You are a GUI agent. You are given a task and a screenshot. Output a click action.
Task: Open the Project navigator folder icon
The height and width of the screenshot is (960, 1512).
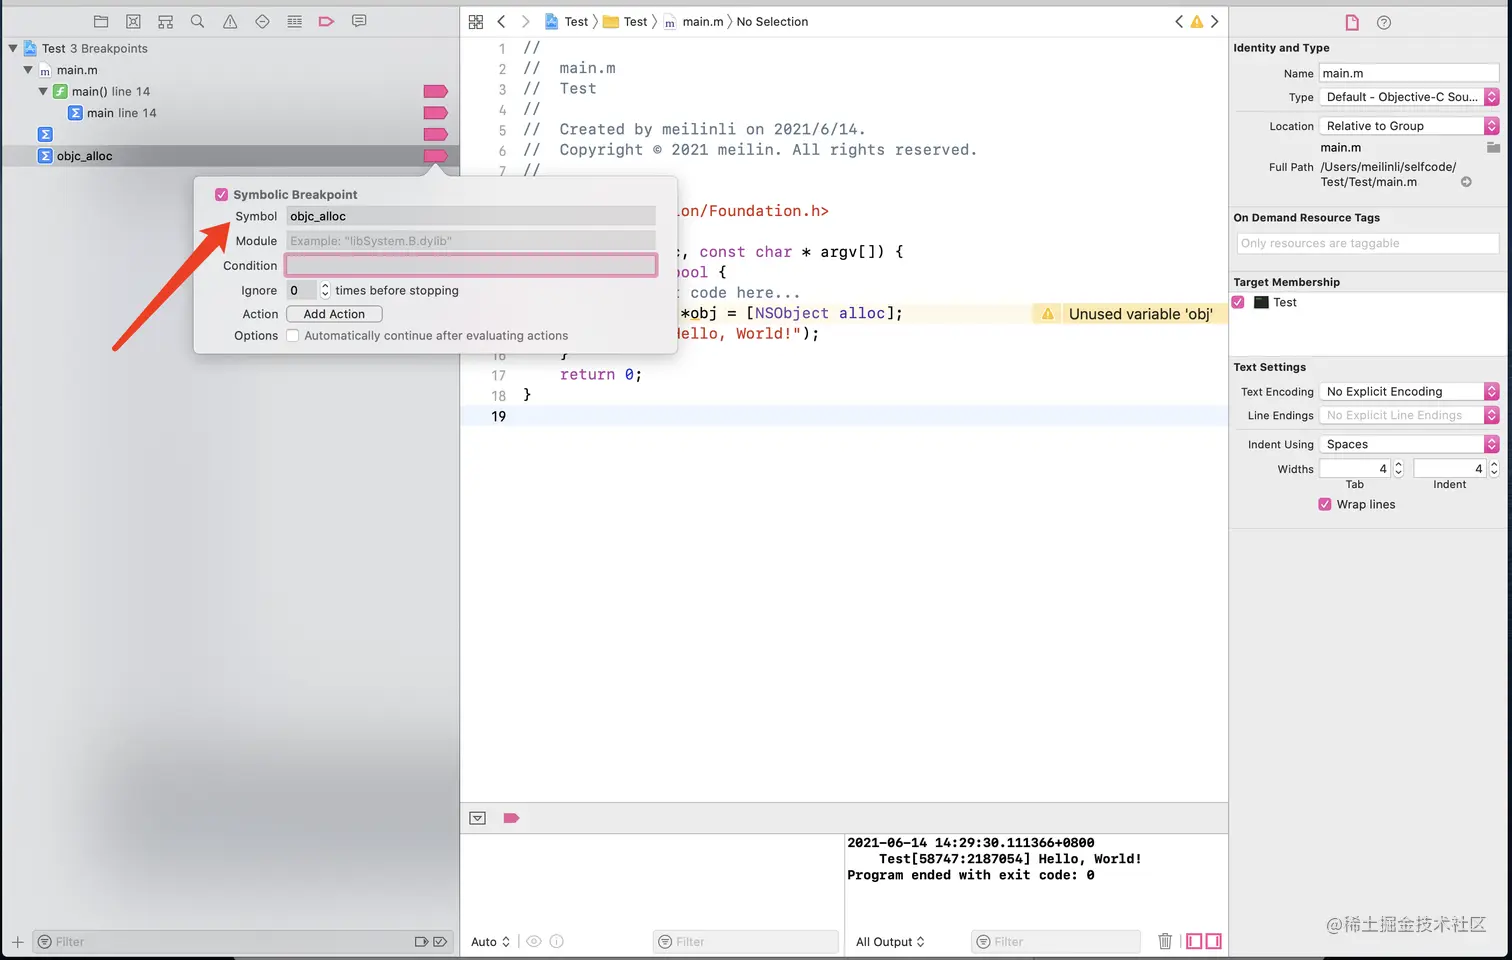point(101,21)
